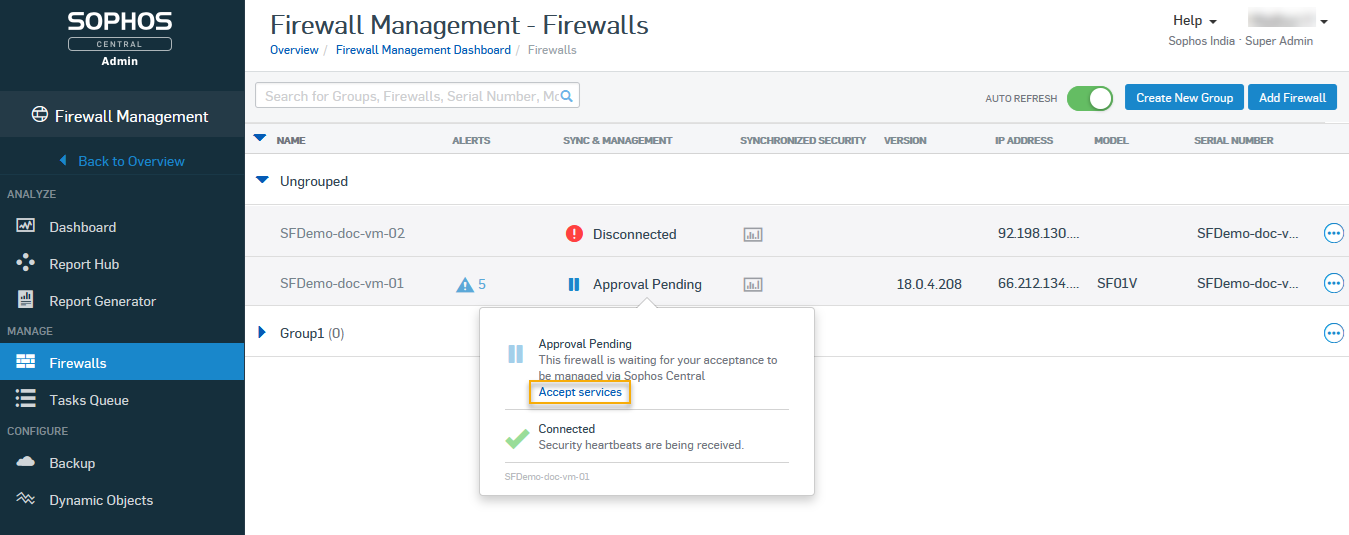1349x535 pixels.
Task: Click the synchronized security chart icon for SFDemo-doc-vm-02
Action: pos(753,234)
